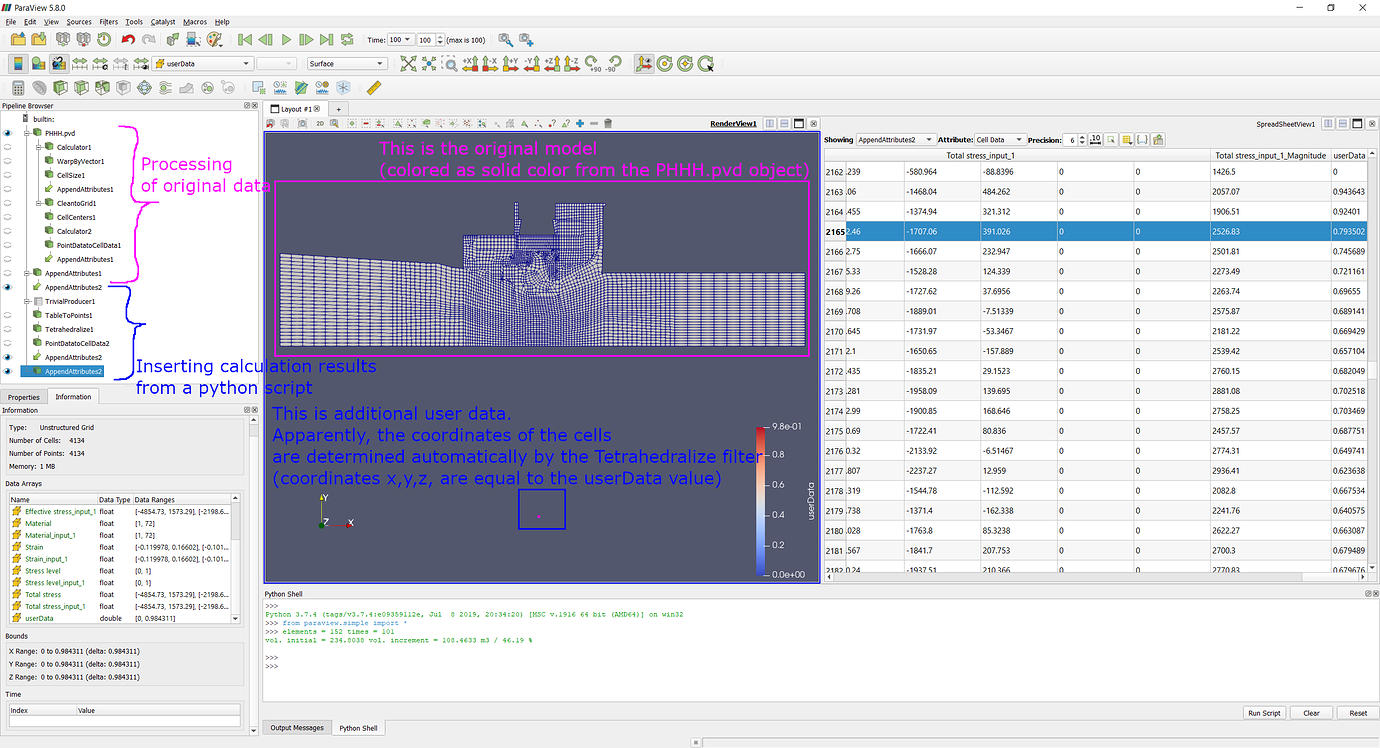This screenshot has width=1380, height=748.
Task: Click the Precision stepper field
Action: (1076, 140)
